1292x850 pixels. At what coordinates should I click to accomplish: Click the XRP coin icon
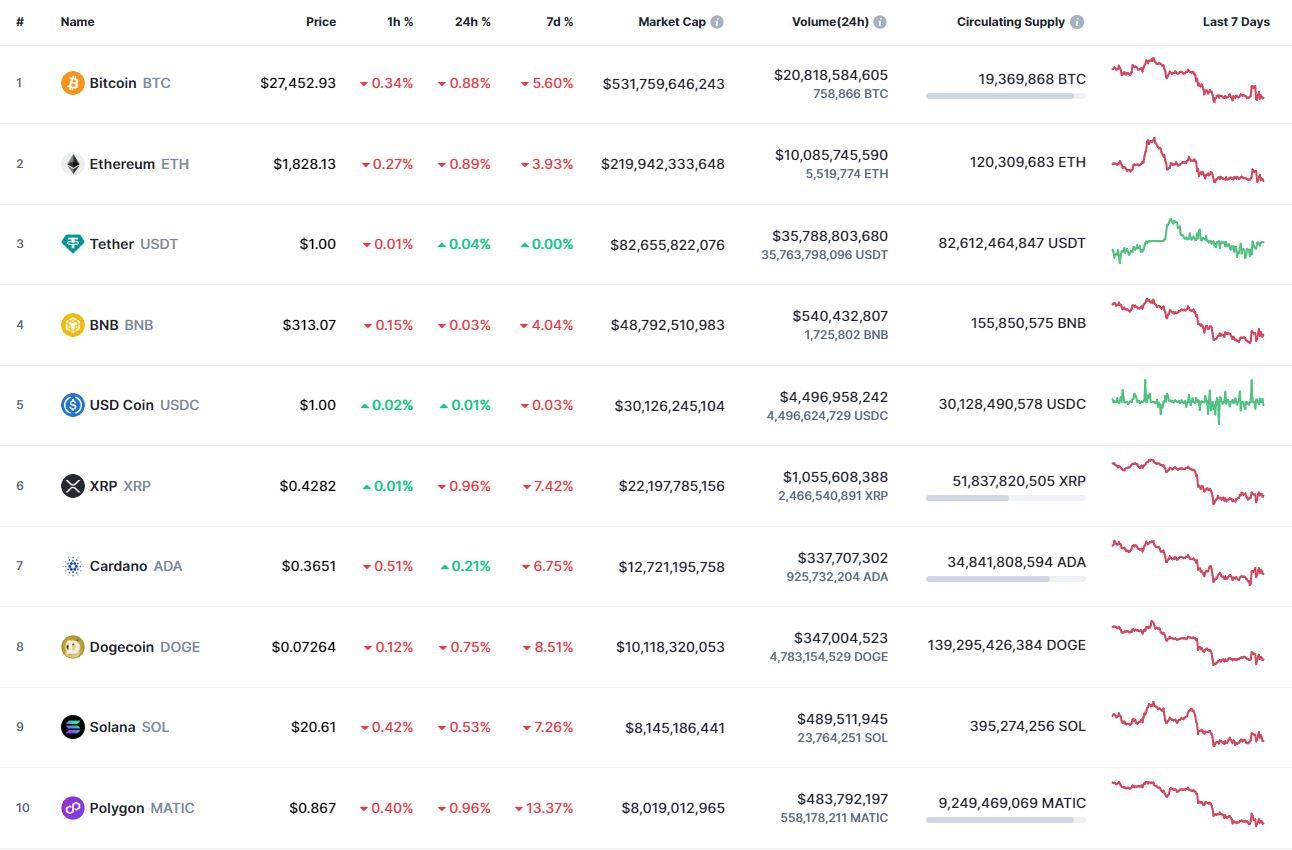click(72, 486)
